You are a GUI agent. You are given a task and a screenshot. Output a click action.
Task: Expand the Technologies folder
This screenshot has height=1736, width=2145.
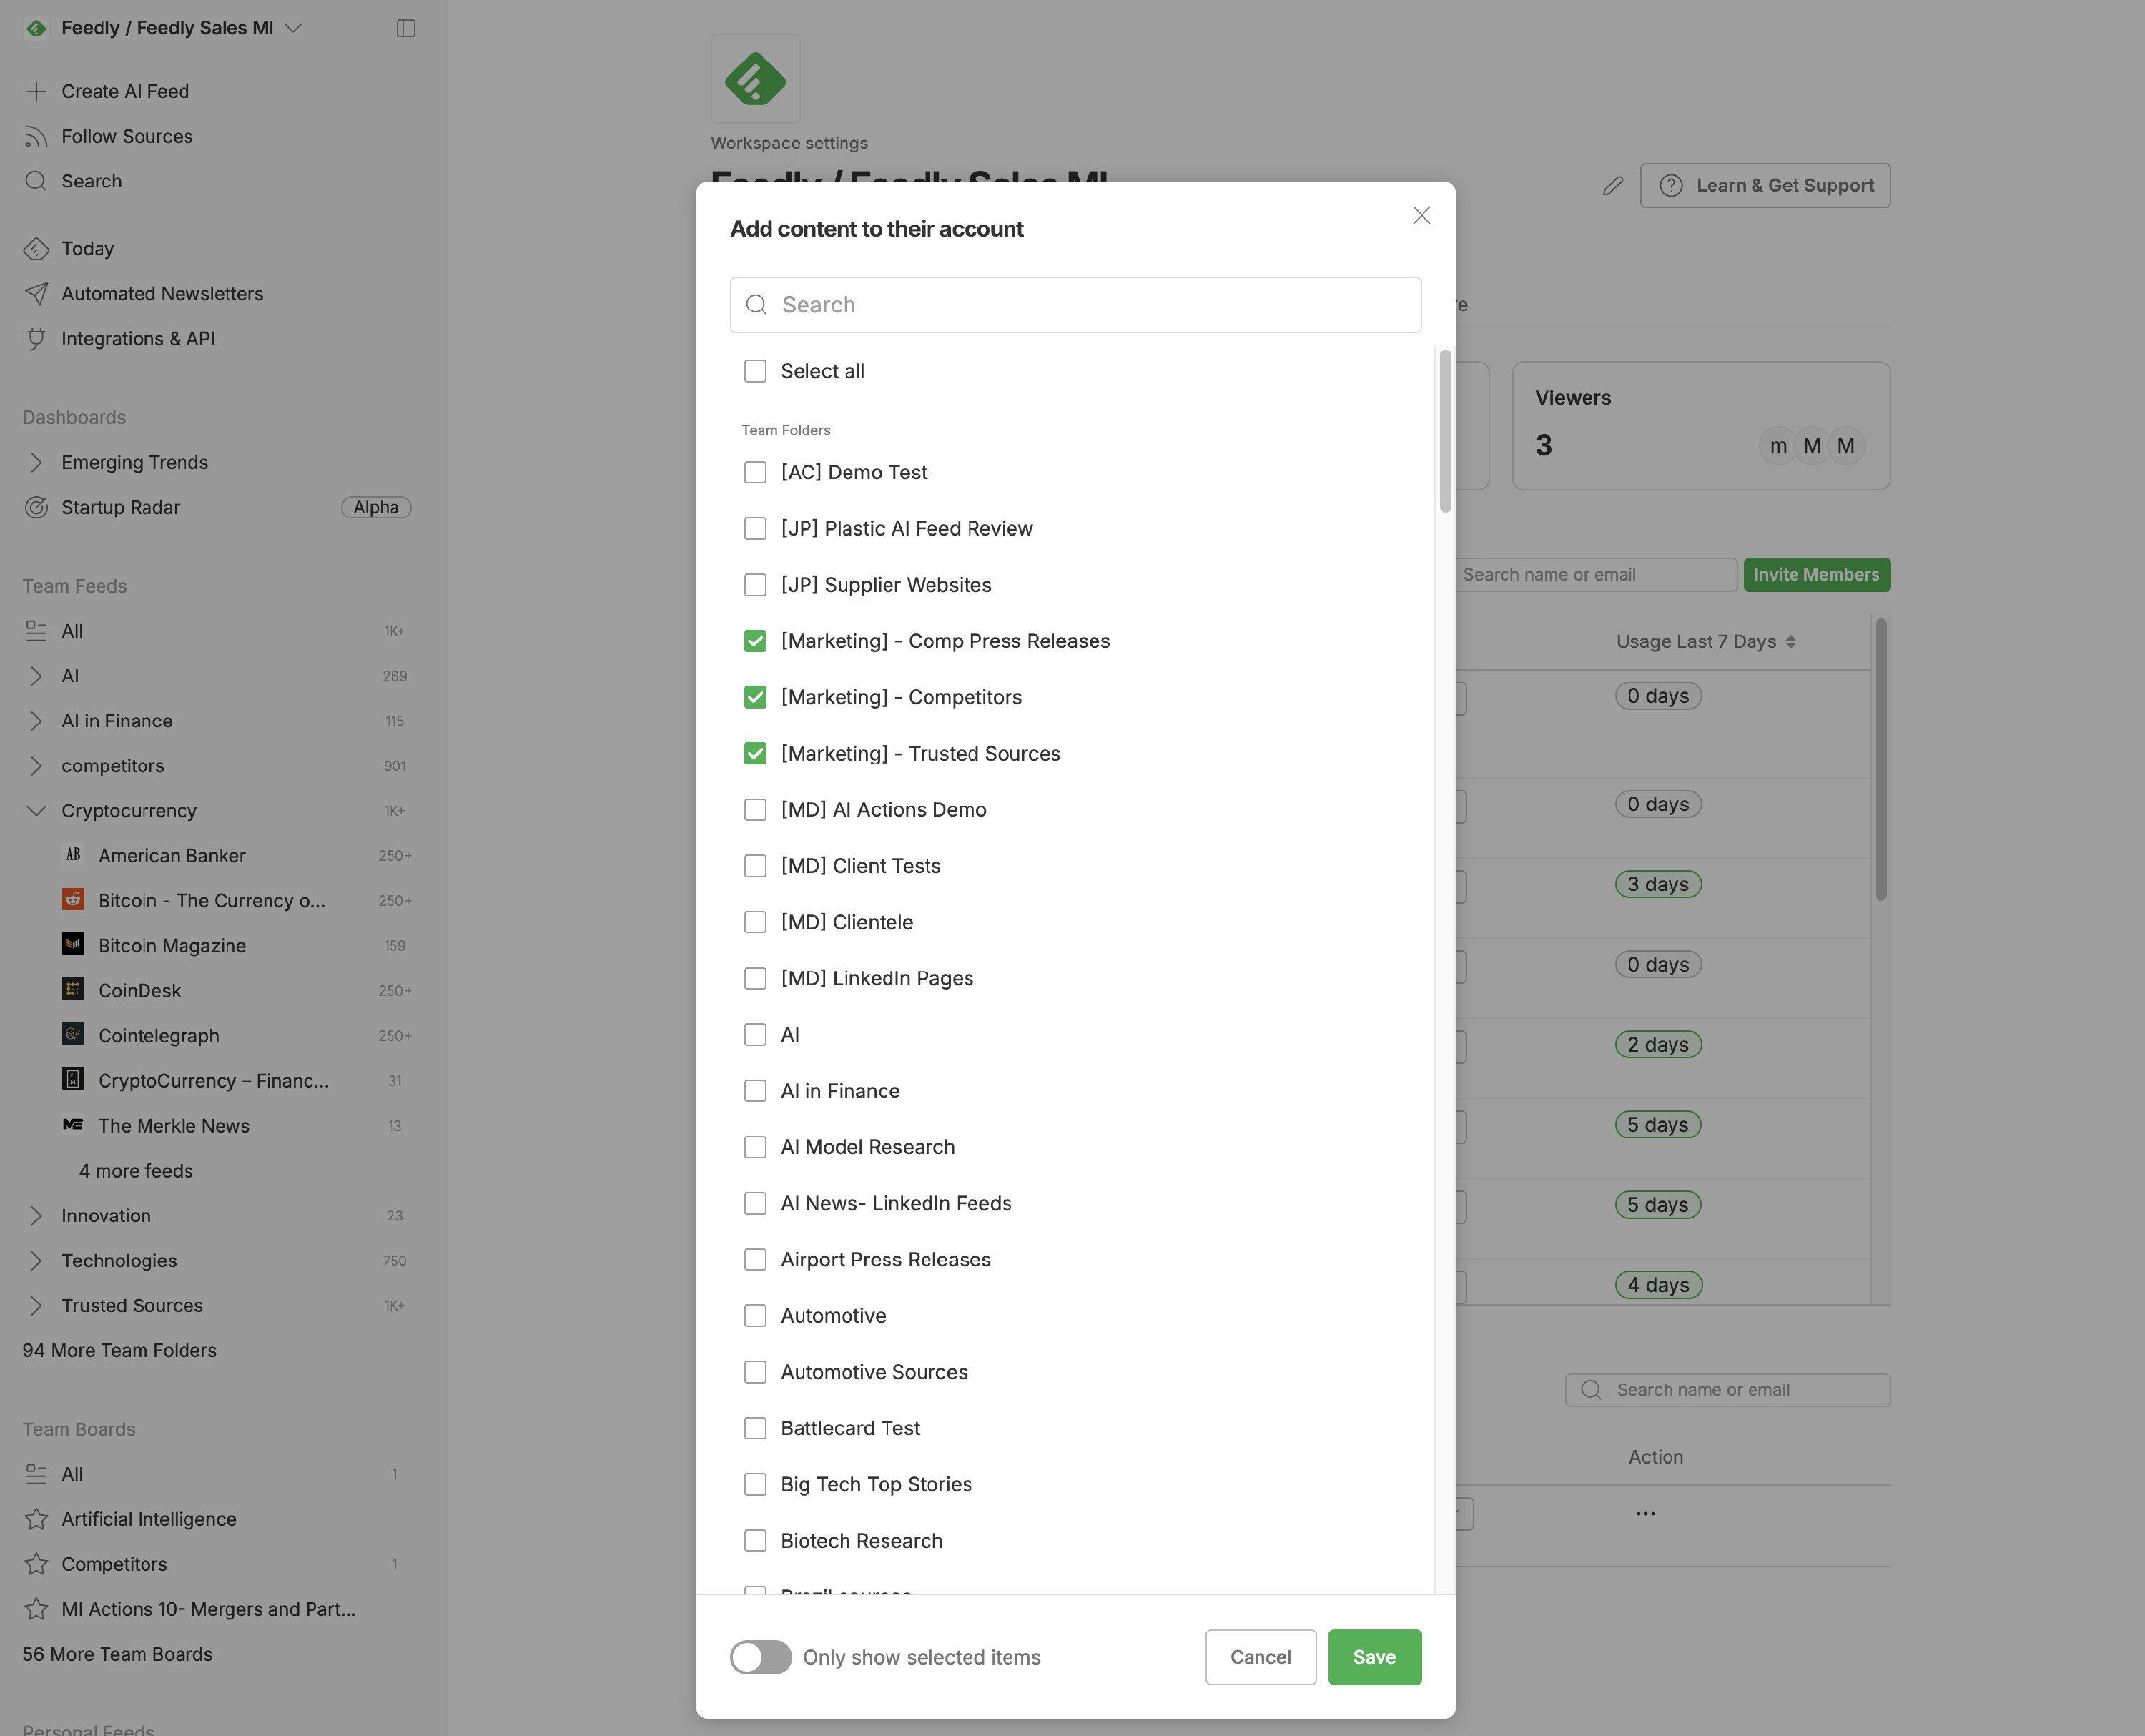point(36,1261)
